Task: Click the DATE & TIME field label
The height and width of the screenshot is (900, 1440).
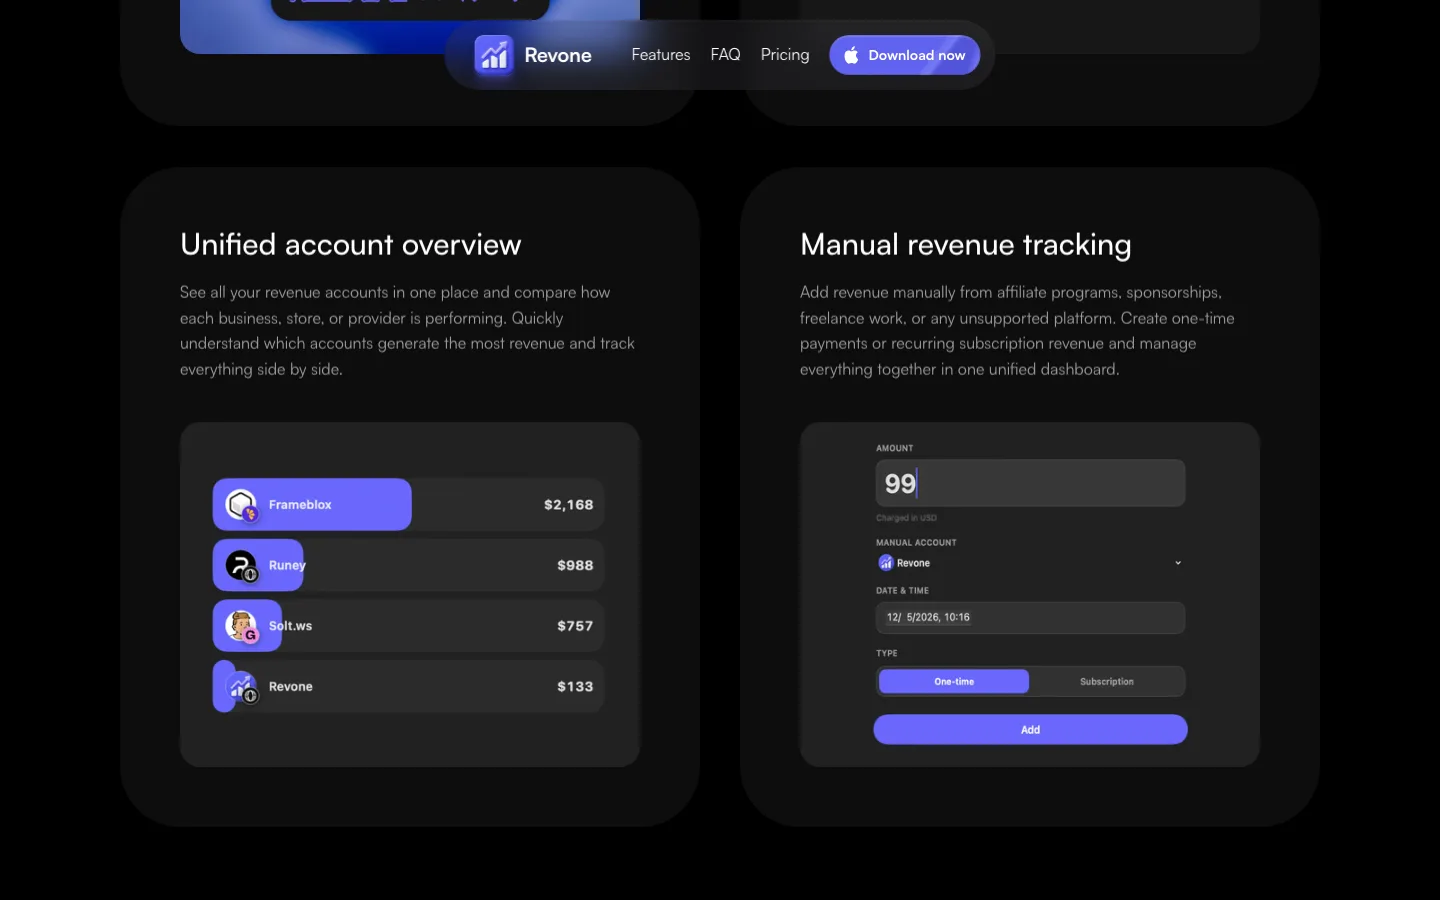Action: point(902,591)
